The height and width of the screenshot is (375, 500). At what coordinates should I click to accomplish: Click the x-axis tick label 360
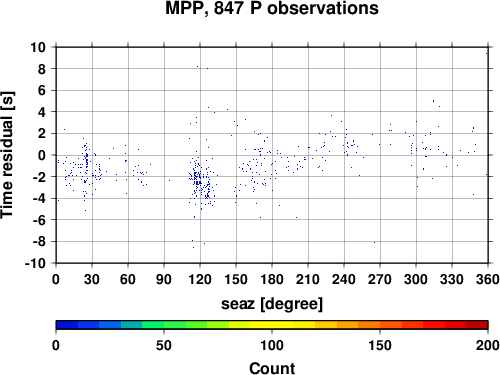[x=488, y=279]
